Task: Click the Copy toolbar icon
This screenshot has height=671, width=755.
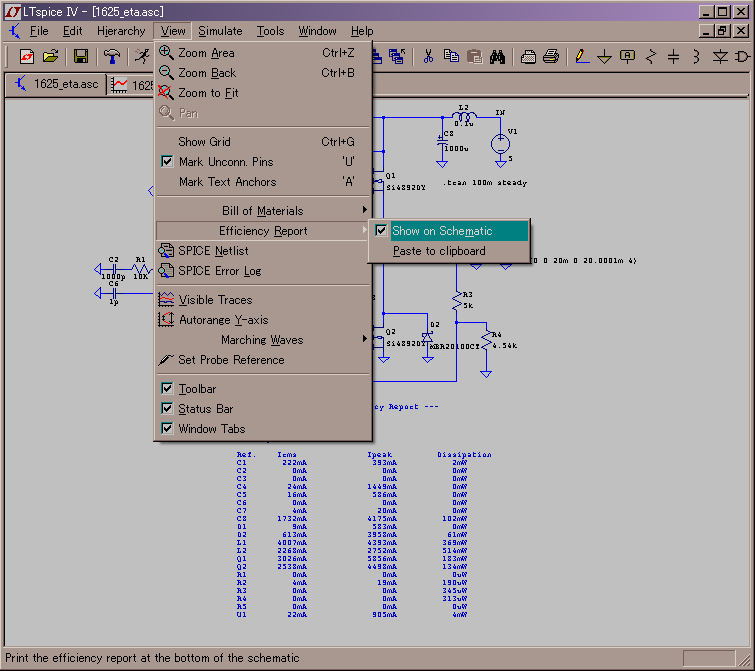Action: tap(451, 56)
